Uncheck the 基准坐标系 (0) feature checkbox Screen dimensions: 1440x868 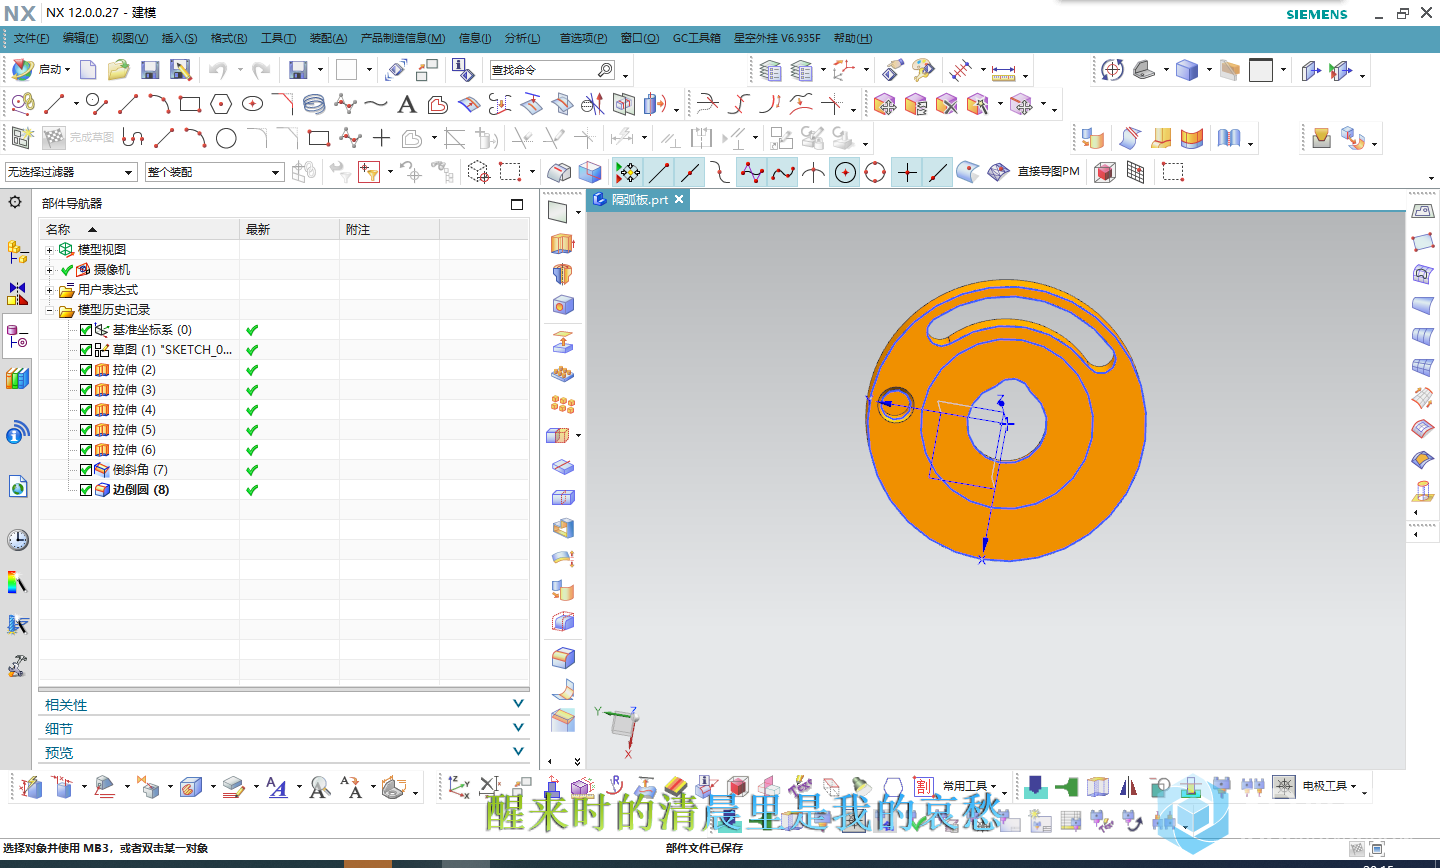[x=86, y=330]
